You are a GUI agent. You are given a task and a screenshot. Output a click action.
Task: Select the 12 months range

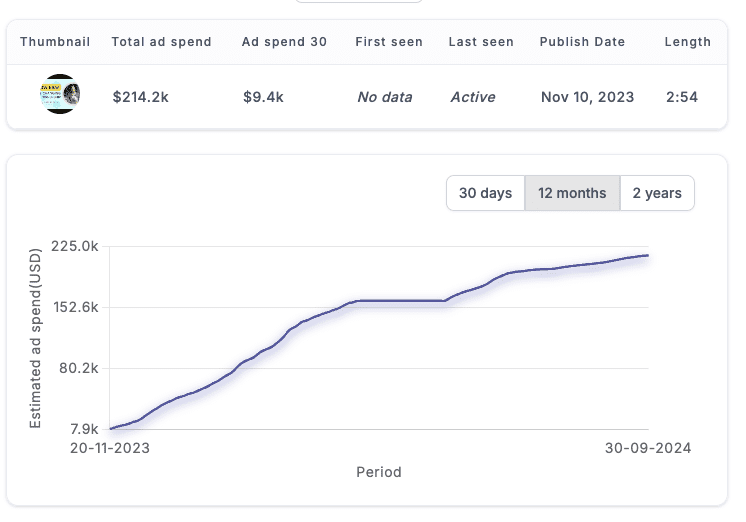(572, 193)
